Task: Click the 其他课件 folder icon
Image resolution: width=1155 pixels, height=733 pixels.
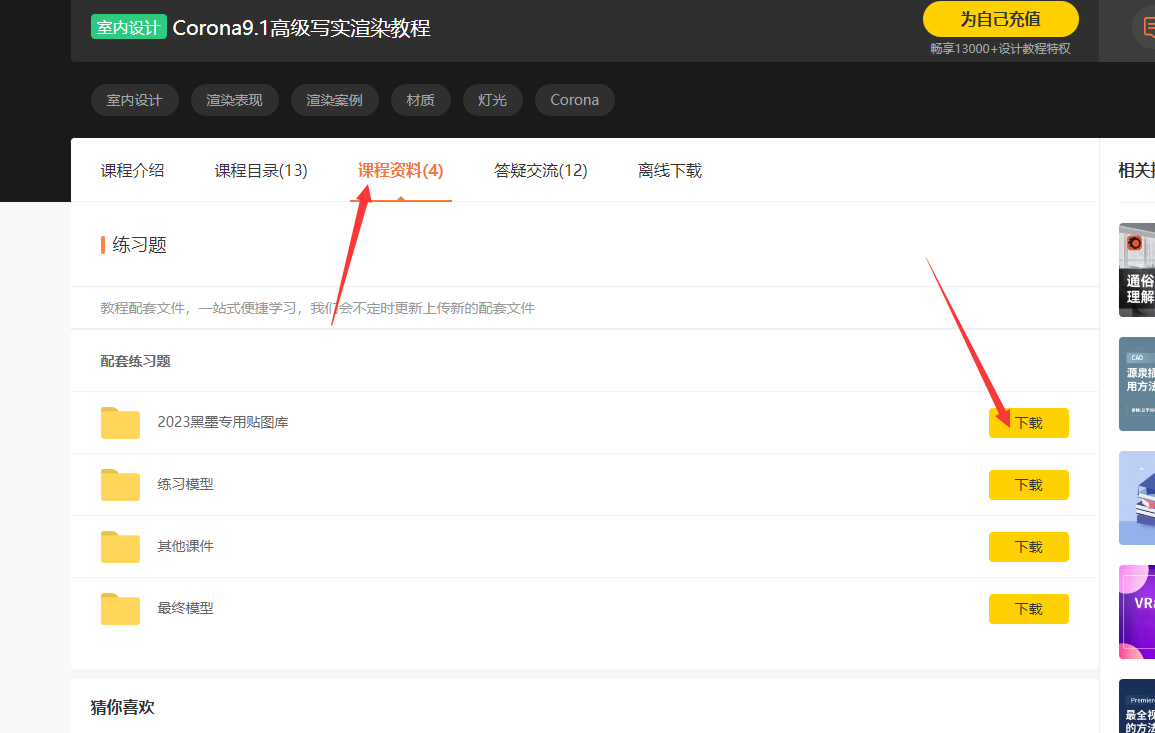Action: click(x=120, y=547)
